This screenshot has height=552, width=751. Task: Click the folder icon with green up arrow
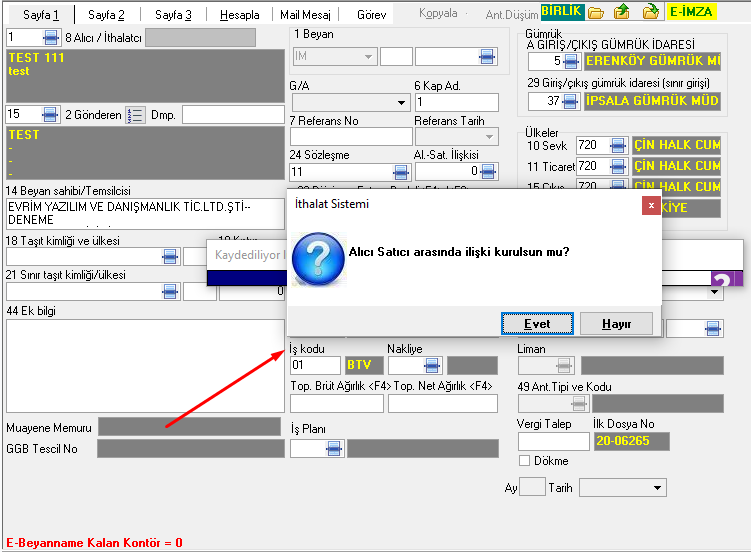pyautogui.click(x=622, y=13)
